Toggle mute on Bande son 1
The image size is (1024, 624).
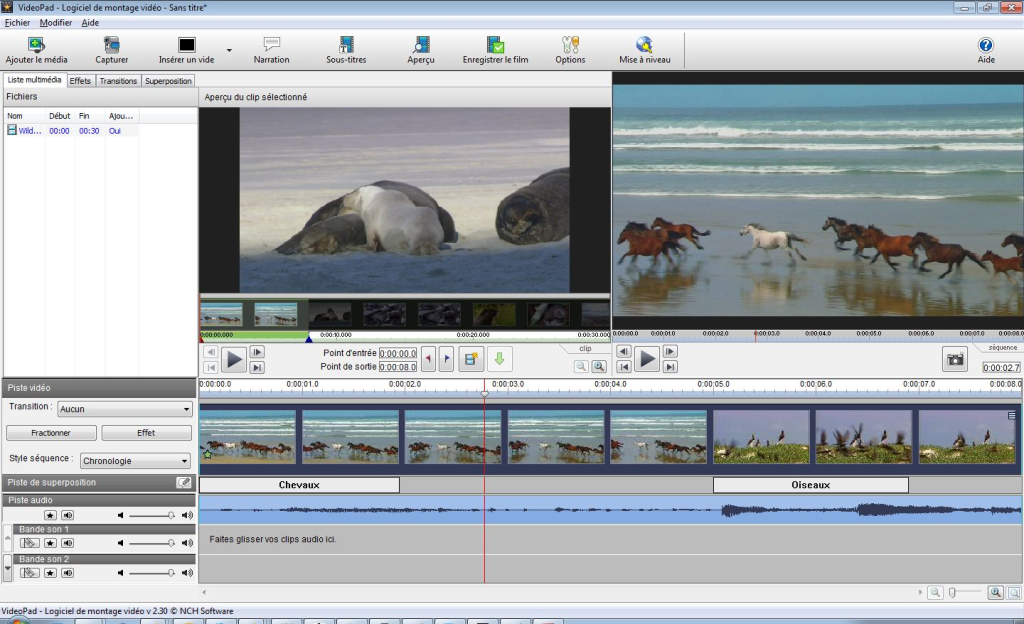point(68,543)
